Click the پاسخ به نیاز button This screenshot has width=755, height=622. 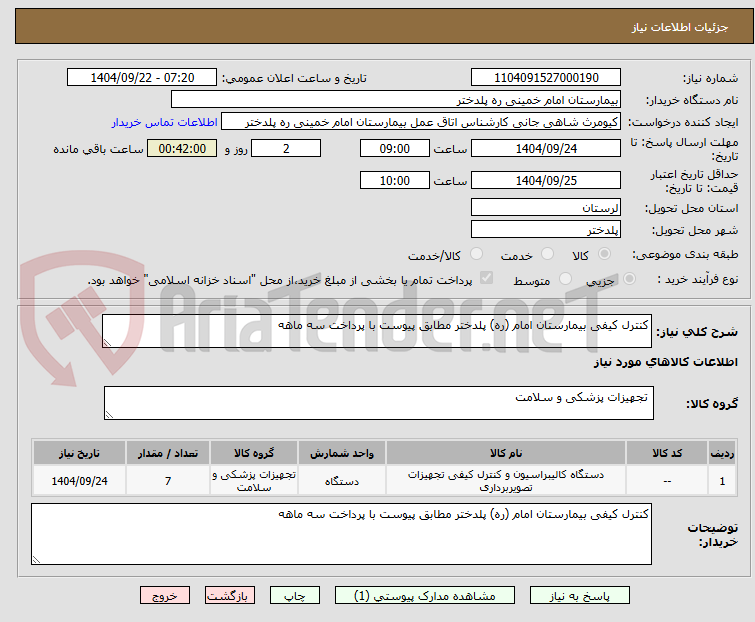click(580, 596)
